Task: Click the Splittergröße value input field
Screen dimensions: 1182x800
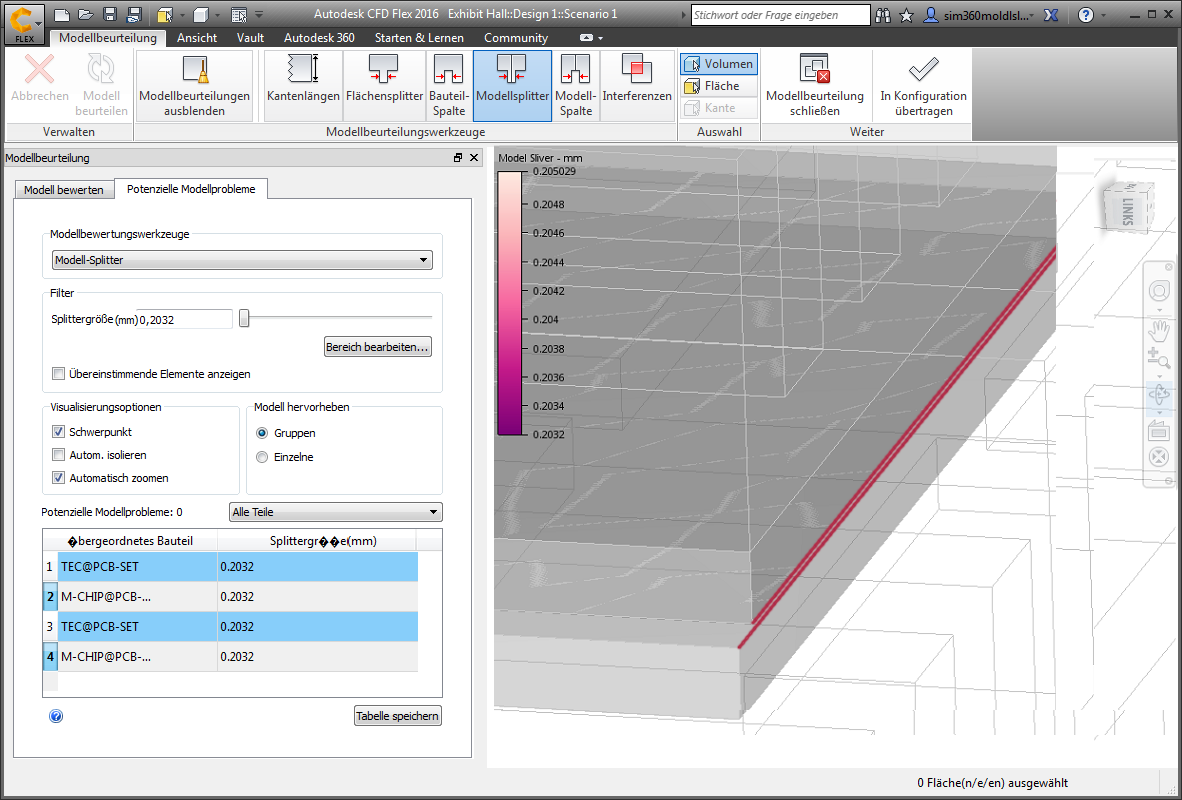Action: (184, 319)
